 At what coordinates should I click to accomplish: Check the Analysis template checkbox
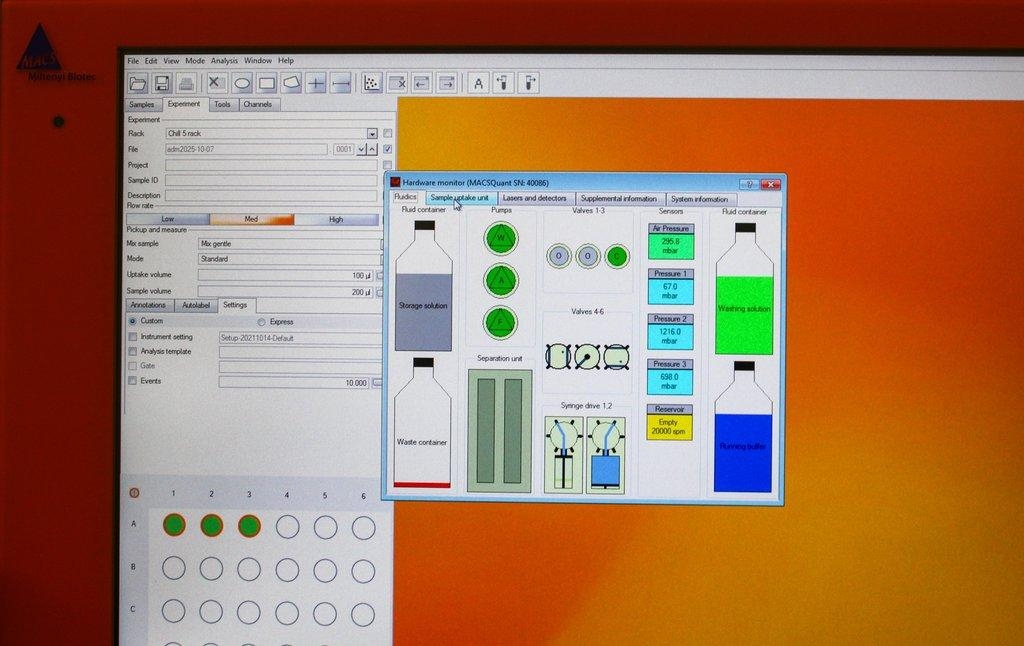[x=133, y=351]
